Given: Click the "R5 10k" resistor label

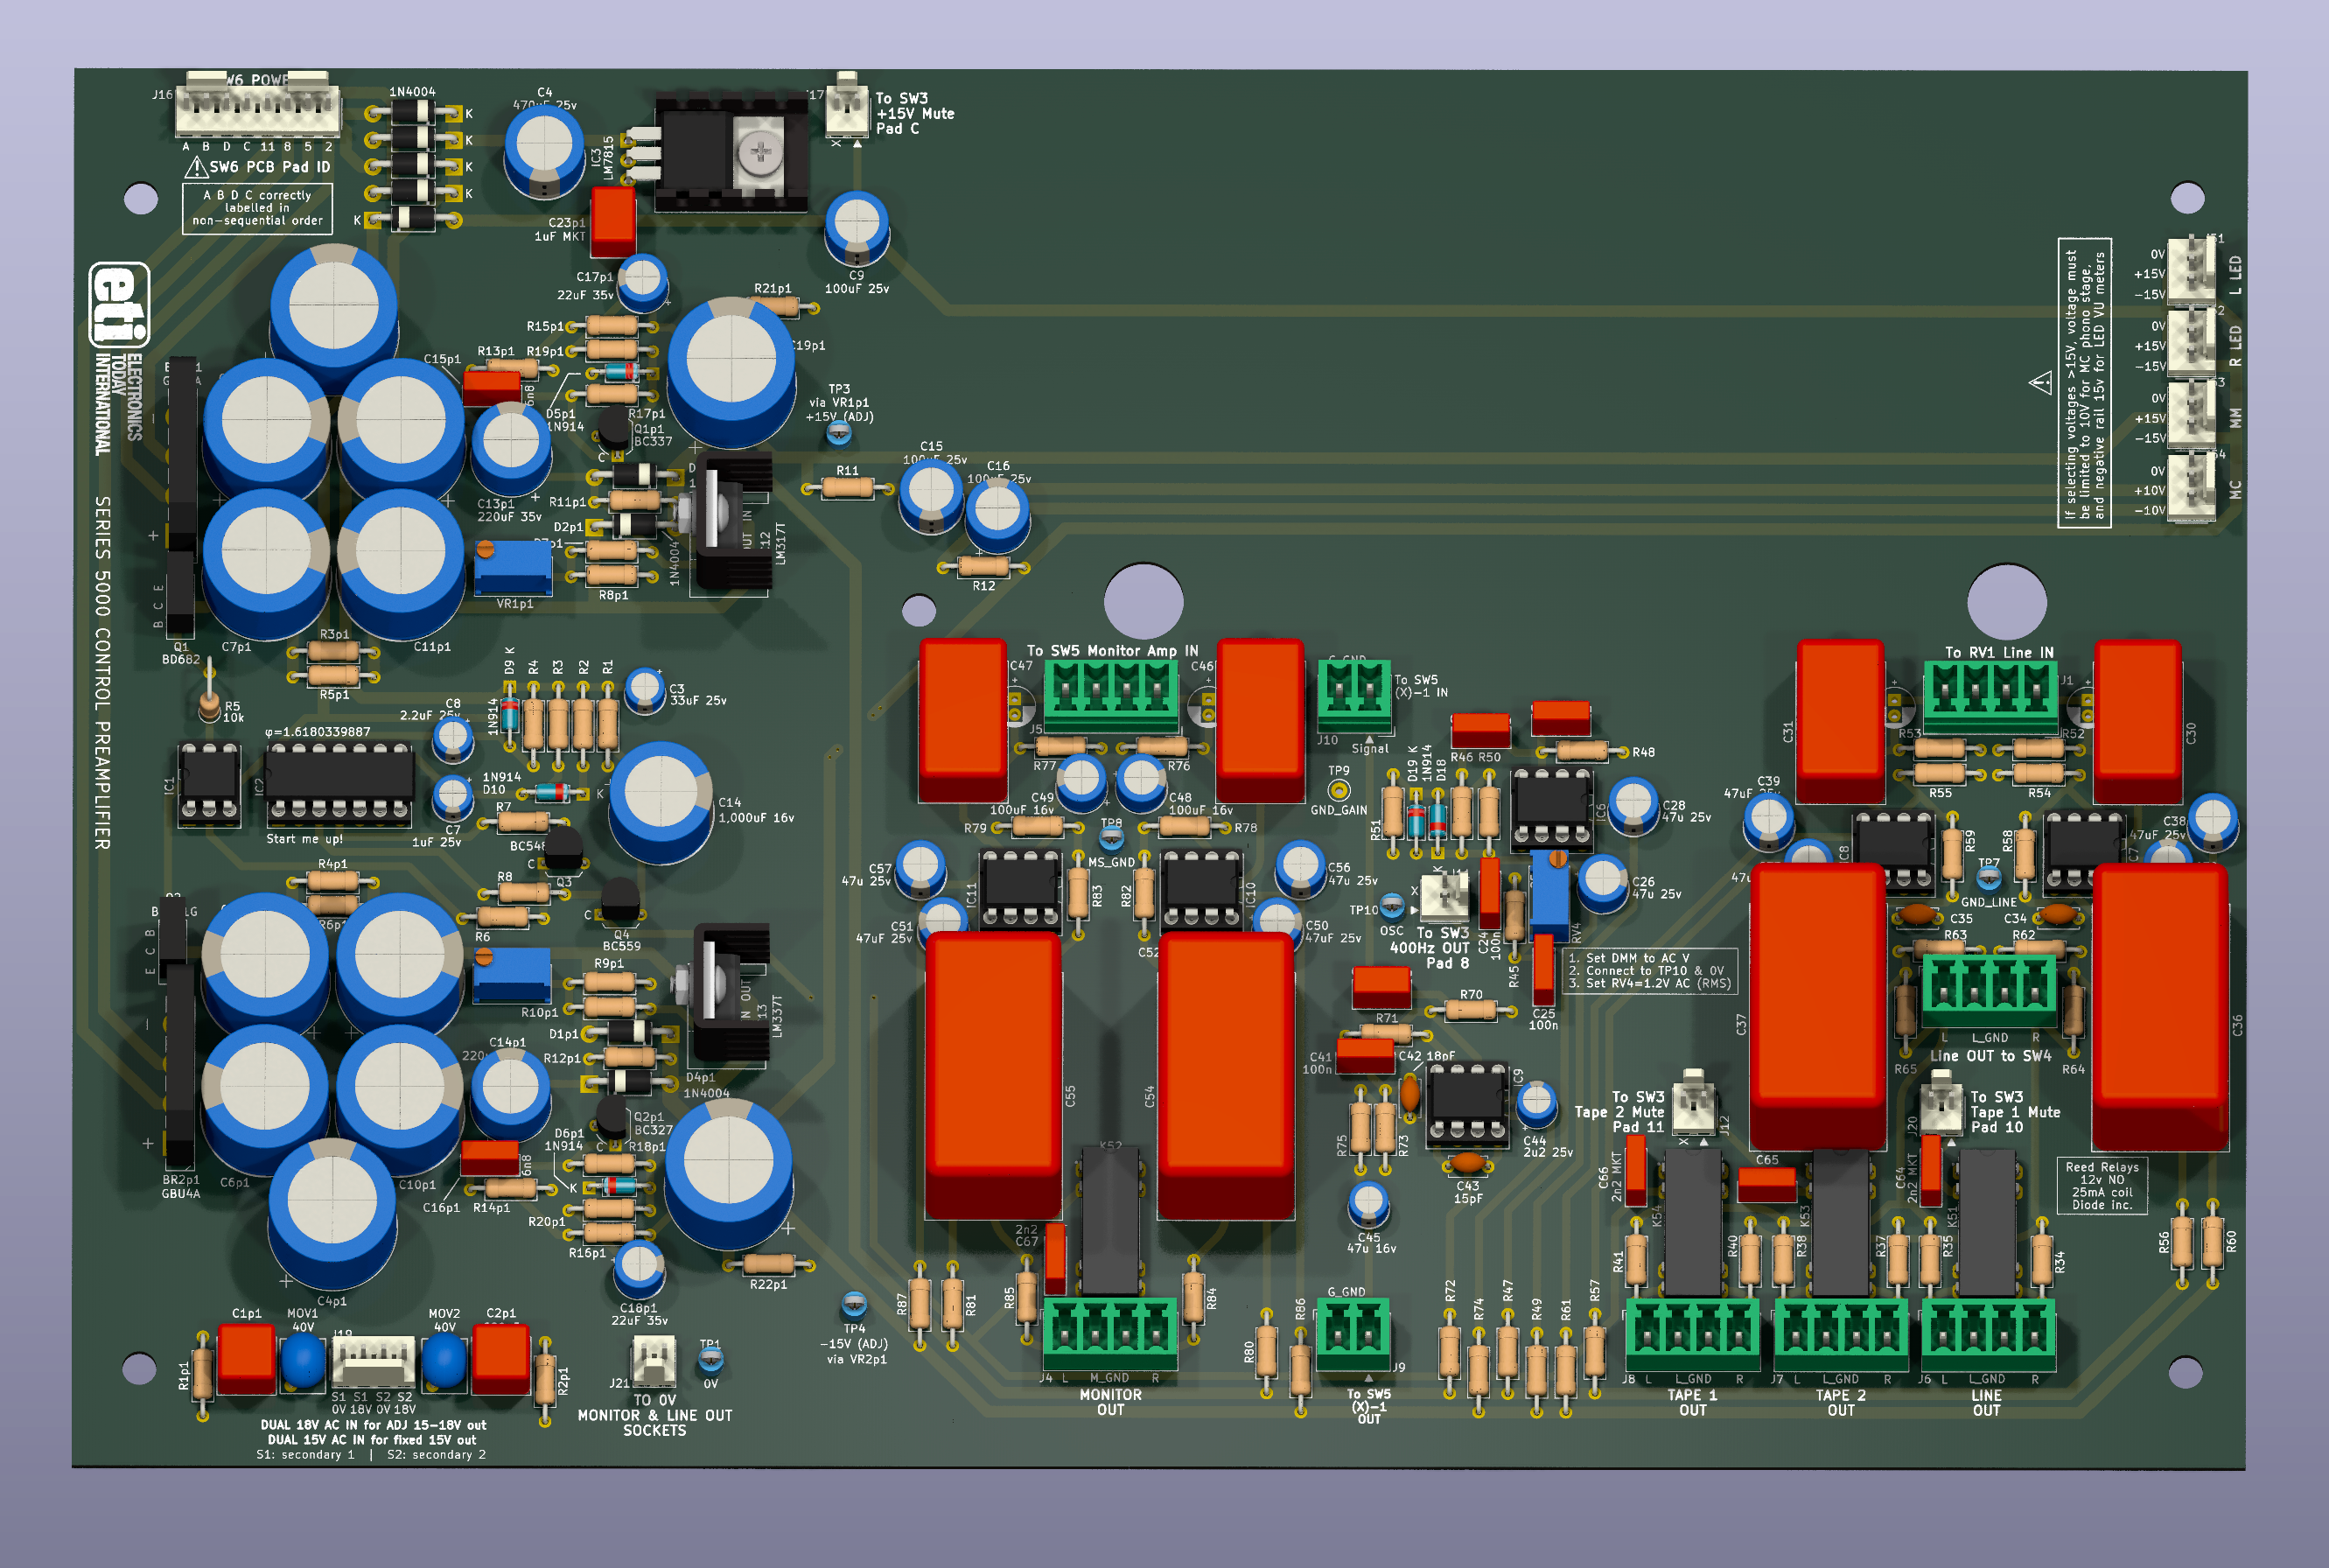Looking at the screenshot, I should tap(233, 712).
